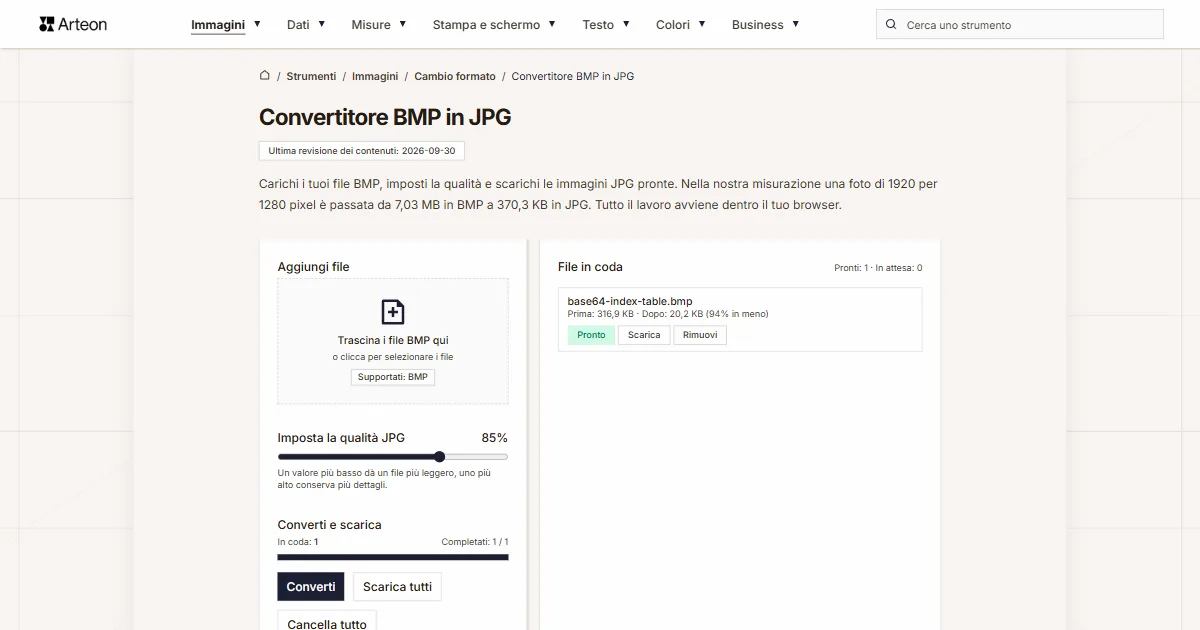Click the Pronto status badge
The width and height of the screenshot is (1200, 630).
click(591, 335)
